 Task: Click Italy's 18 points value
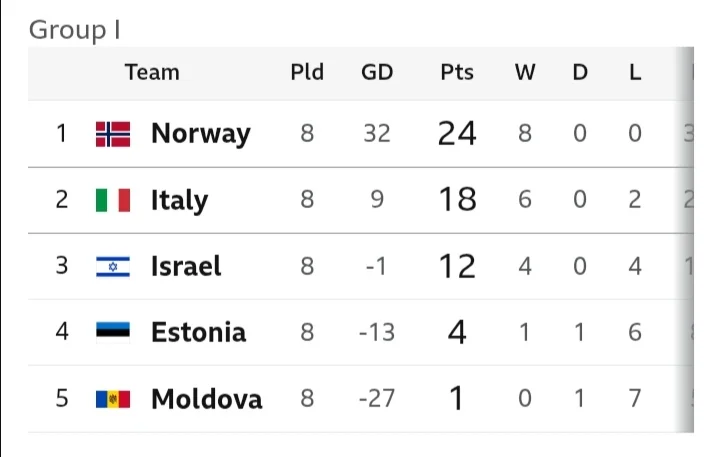coord(457,200)
